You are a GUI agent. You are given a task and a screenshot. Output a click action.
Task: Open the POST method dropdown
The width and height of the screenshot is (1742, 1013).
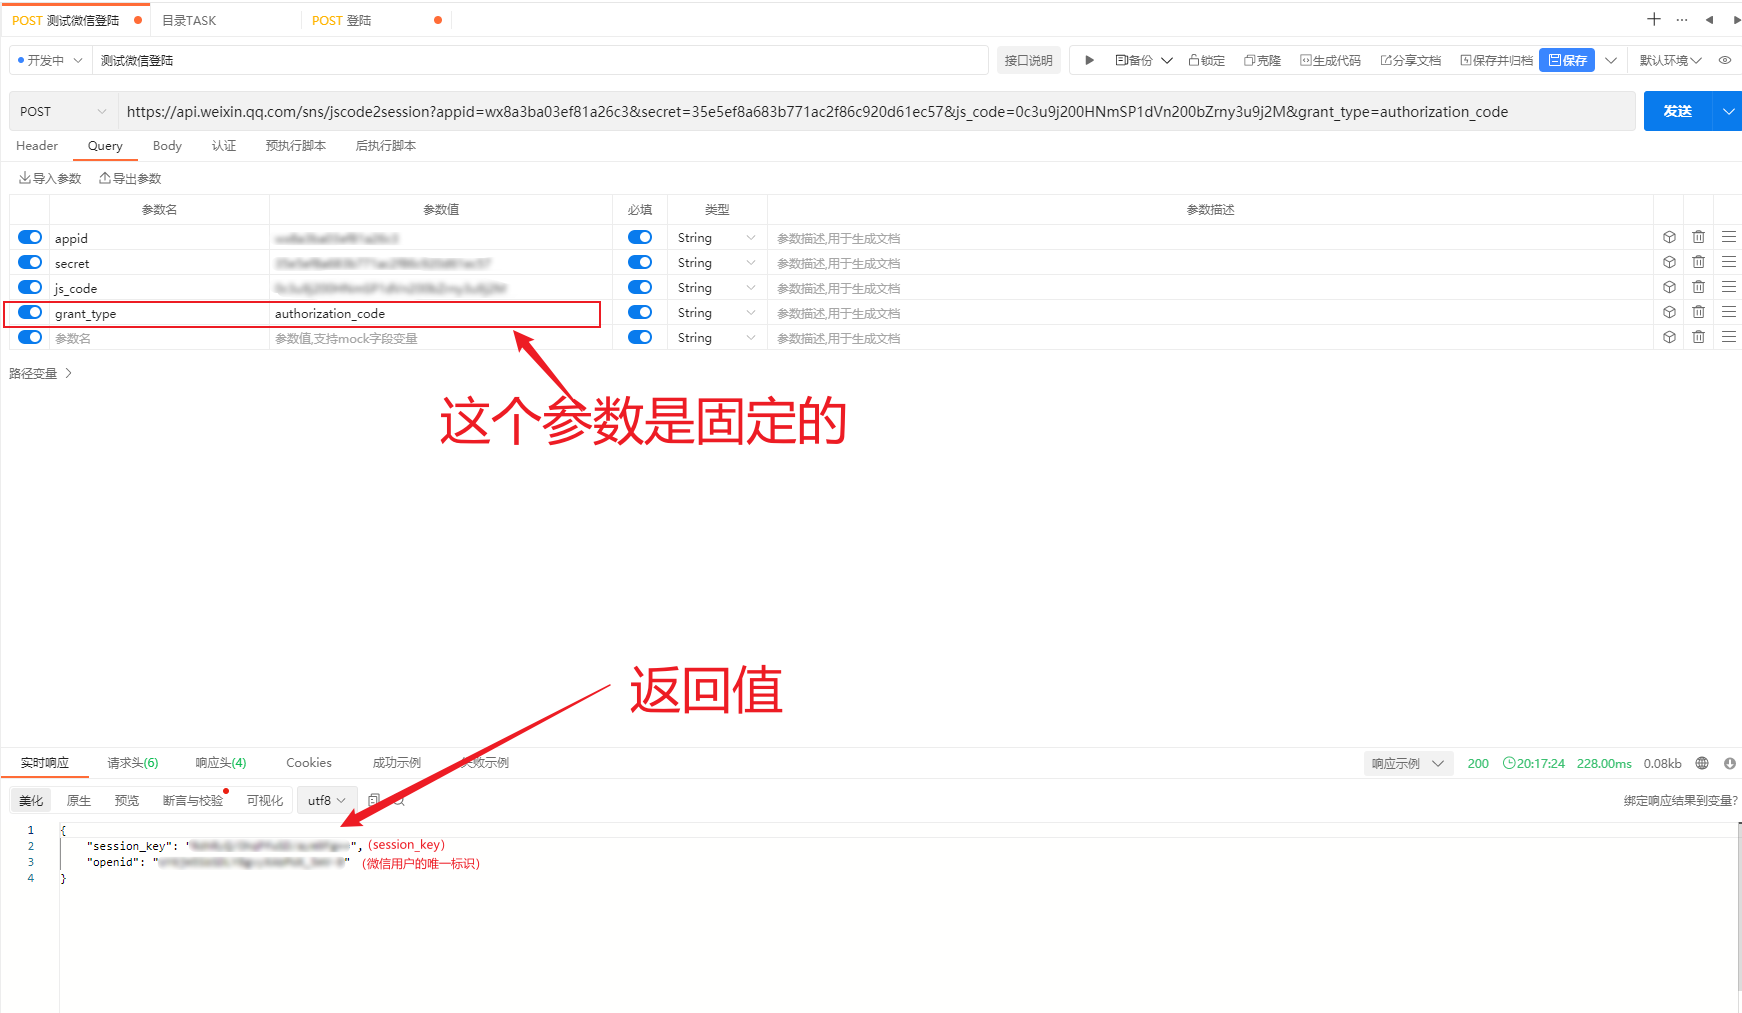[x=63, y=111]
